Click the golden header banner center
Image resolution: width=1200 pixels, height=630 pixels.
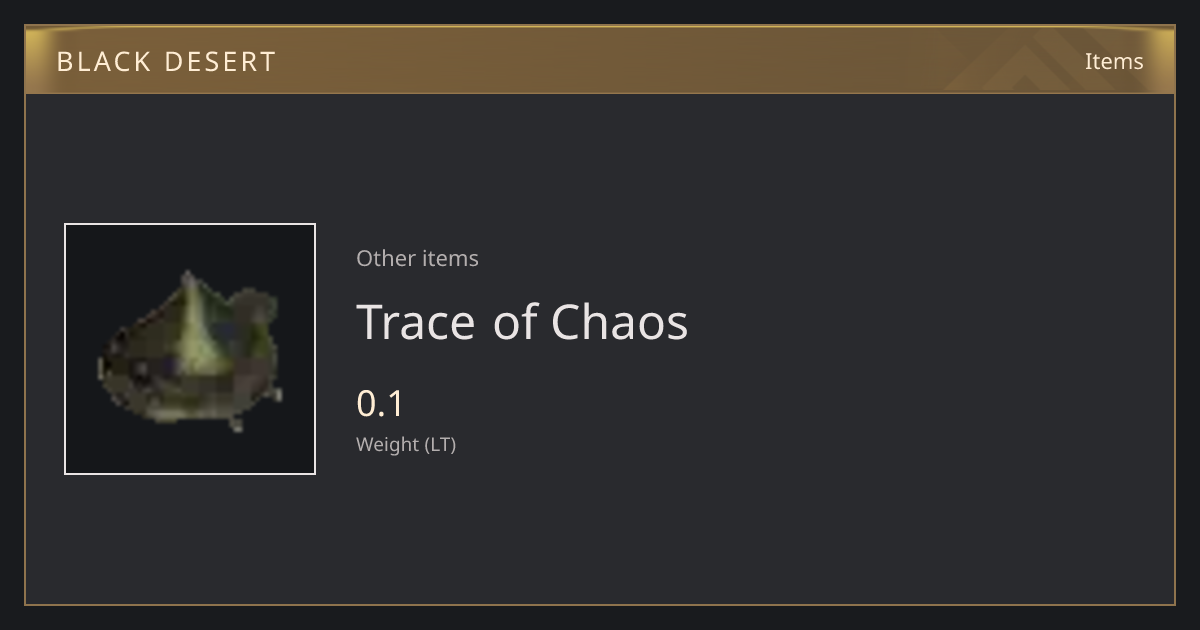click(600, 60)
